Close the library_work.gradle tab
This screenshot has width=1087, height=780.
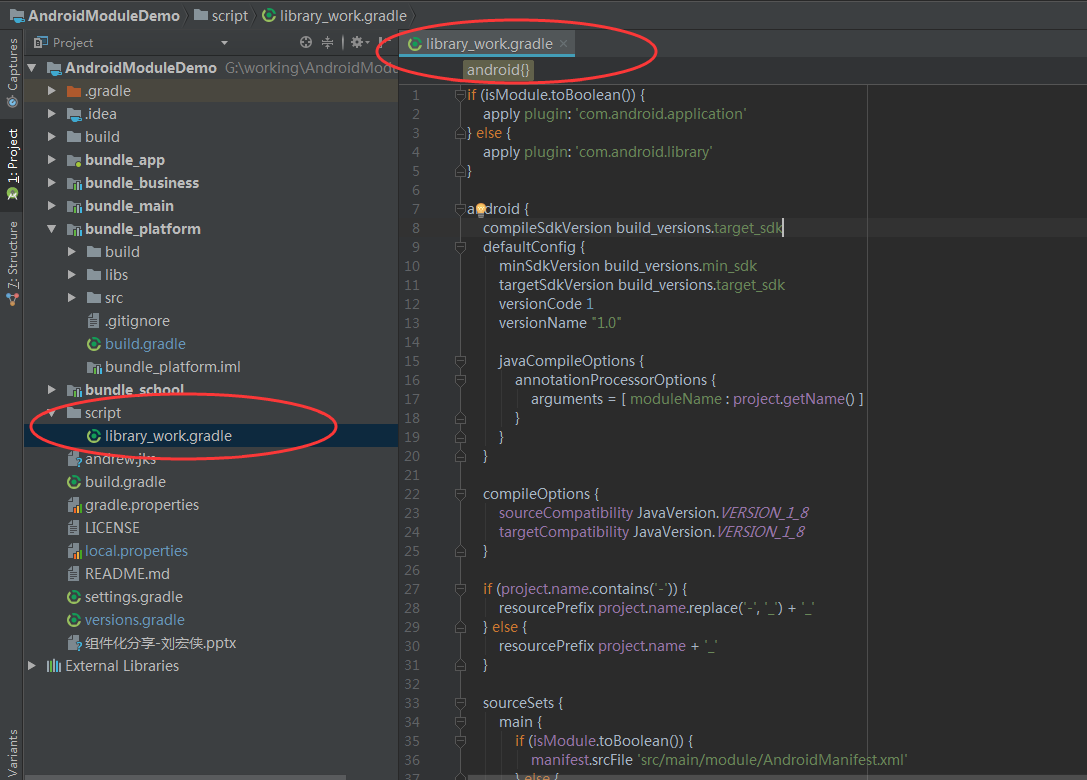click(564, 44)
